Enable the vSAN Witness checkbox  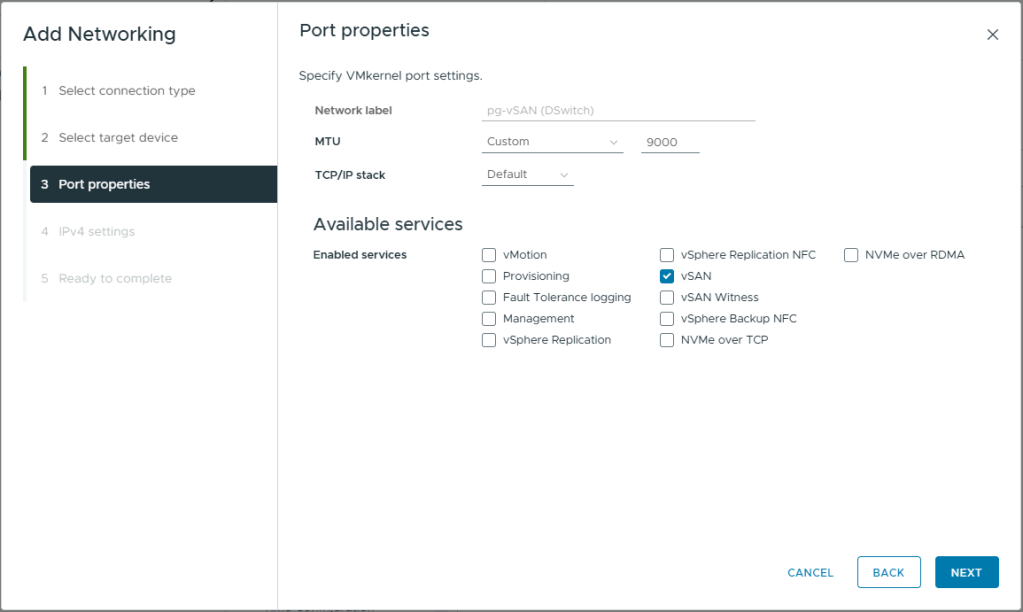coord(667,298)
